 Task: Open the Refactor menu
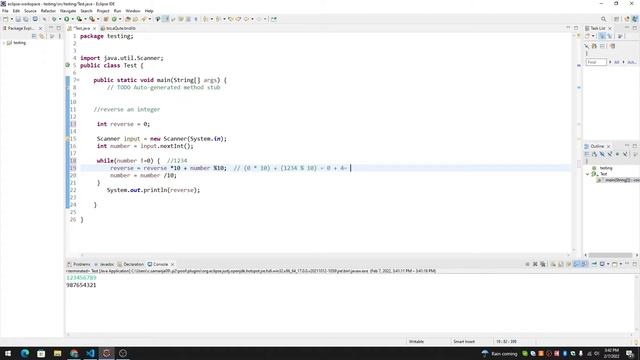pyautogui.click(x=48, y=11)
